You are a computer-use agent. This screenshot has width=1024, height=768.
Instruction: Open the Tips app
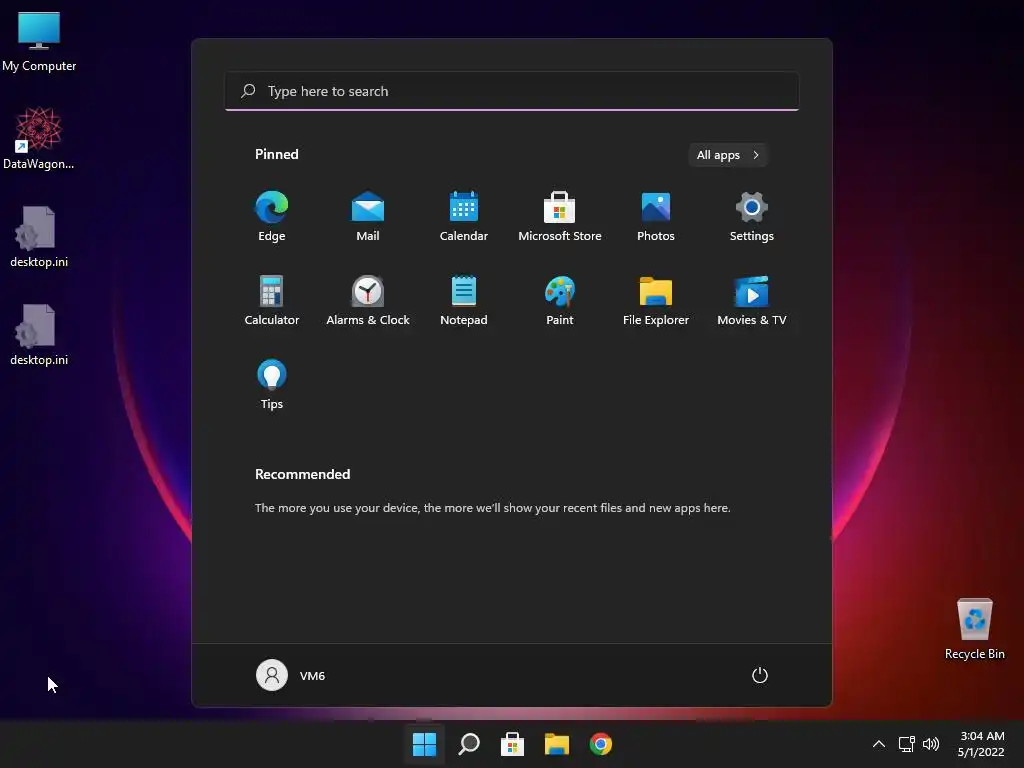point(272,385)
